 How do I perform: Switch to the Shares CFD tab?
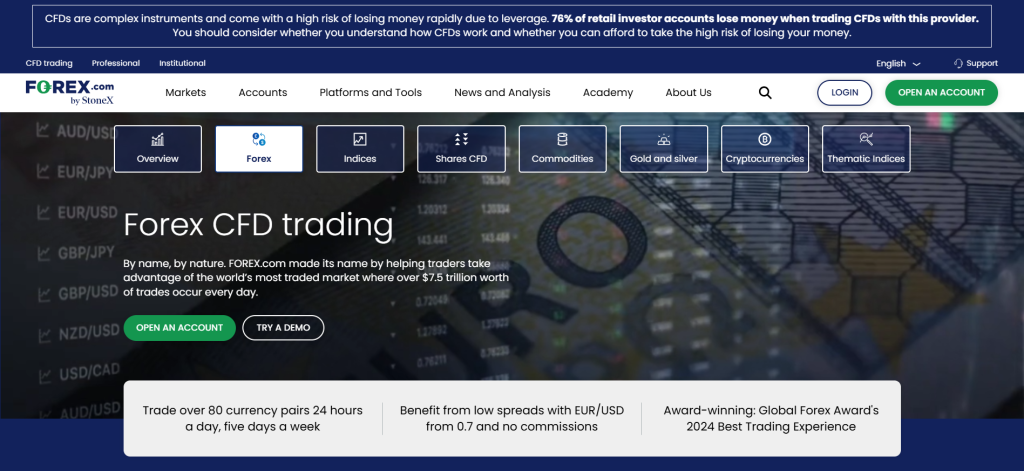coord(461,149)
